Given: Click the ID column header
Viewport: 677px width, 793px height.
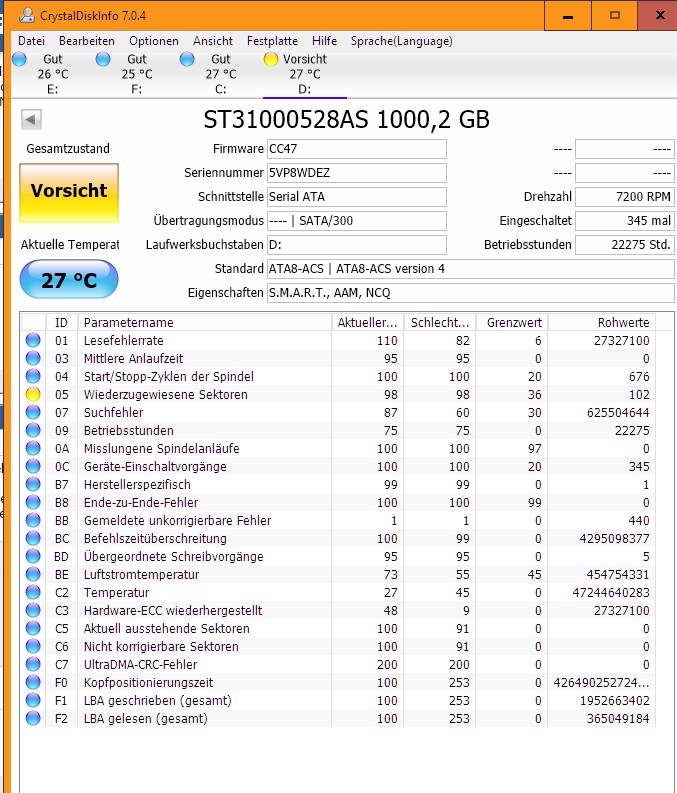Looking at the screenshot, I should (62, 323).
